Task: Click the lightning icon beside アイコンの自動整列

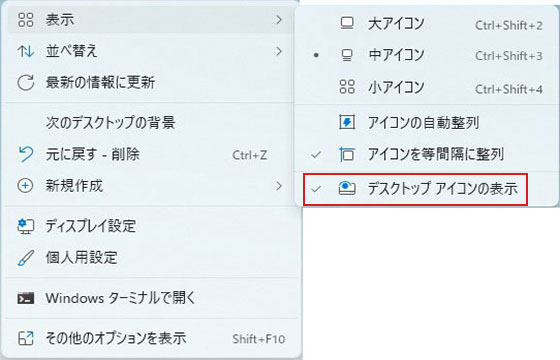Action: coord(347,122)
